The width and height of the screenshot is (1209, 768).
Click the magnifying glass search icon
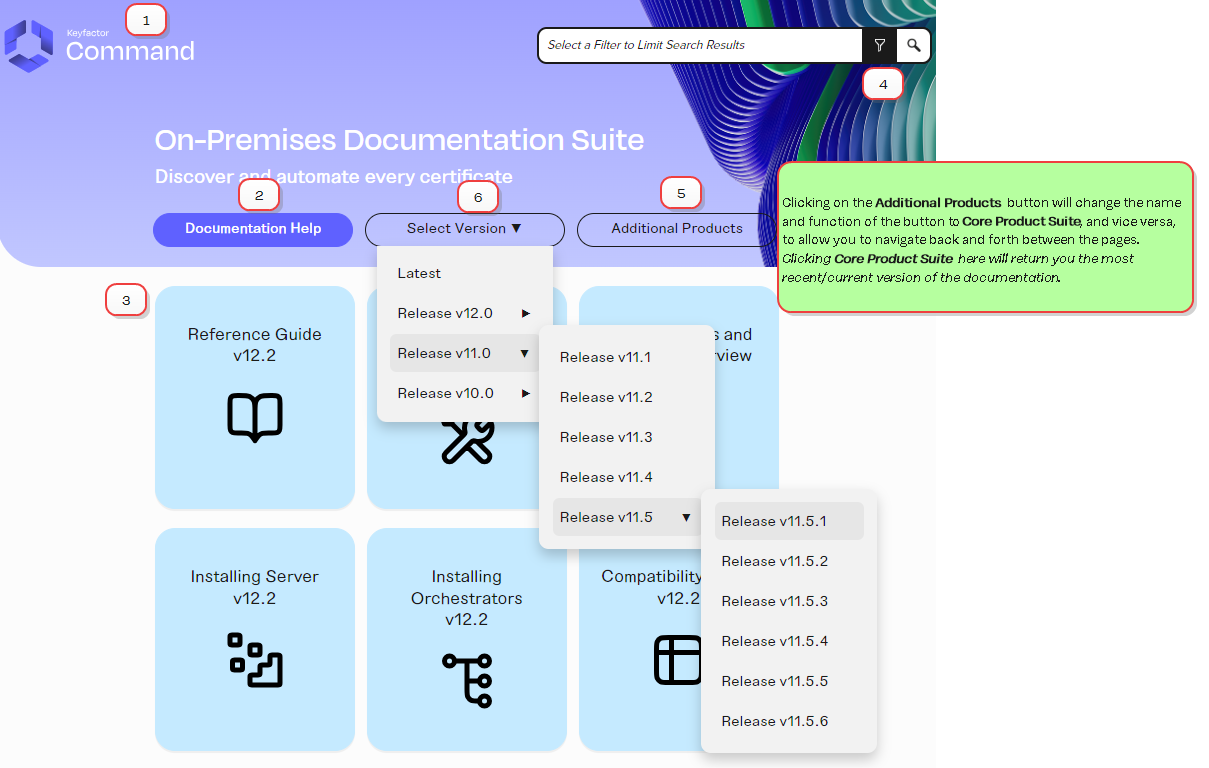[x=914, y=45]
